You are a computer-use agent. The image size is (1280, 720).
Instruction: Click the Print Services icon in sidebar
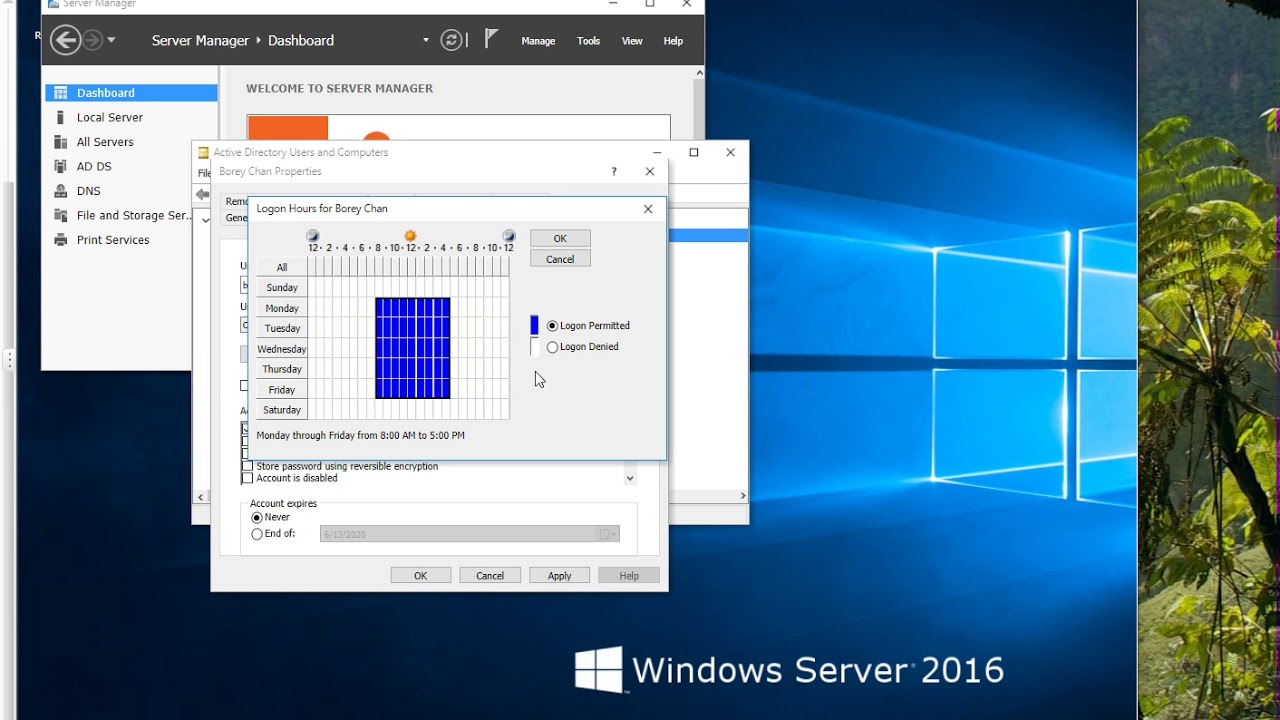coord(60,240)
